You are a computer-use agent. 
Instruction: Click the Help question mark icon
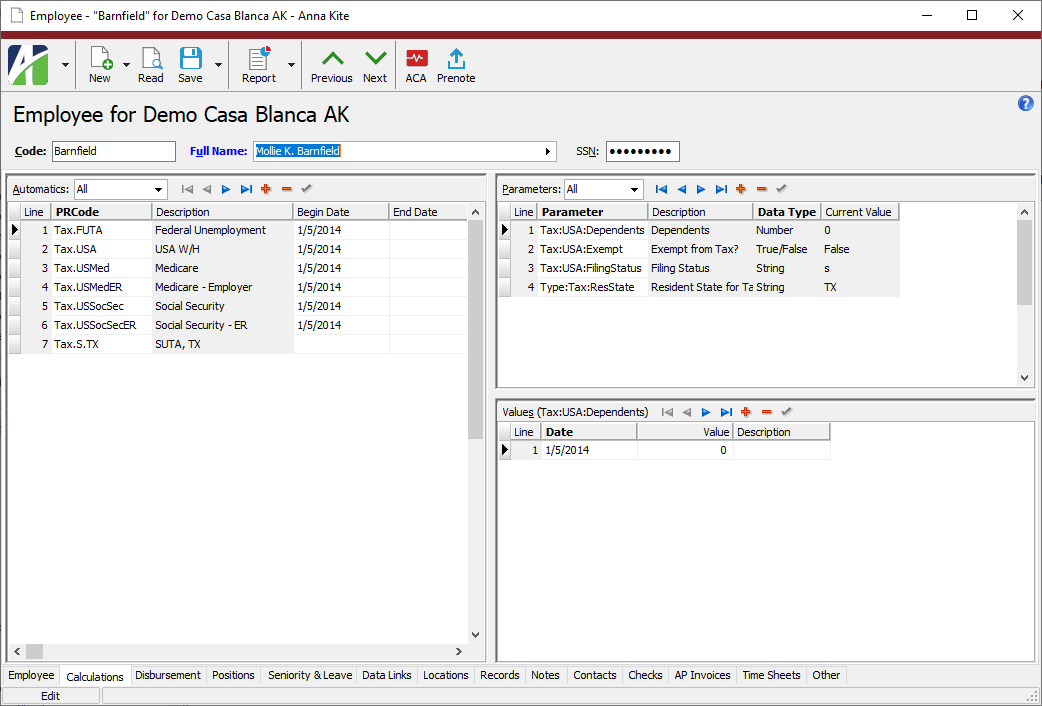coord(1025,103)
